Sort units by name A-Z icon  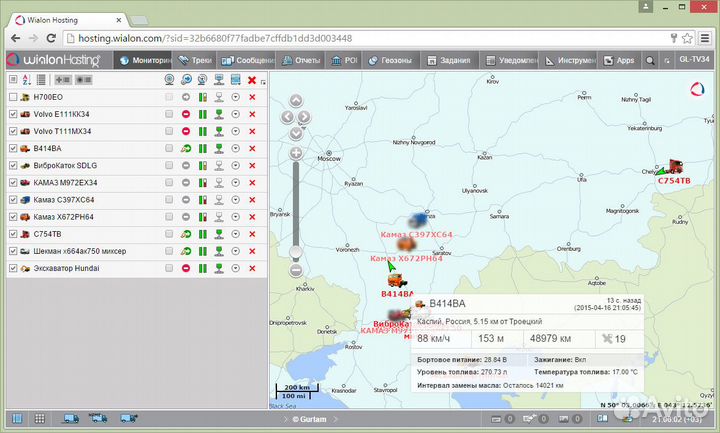click(27, 80)
